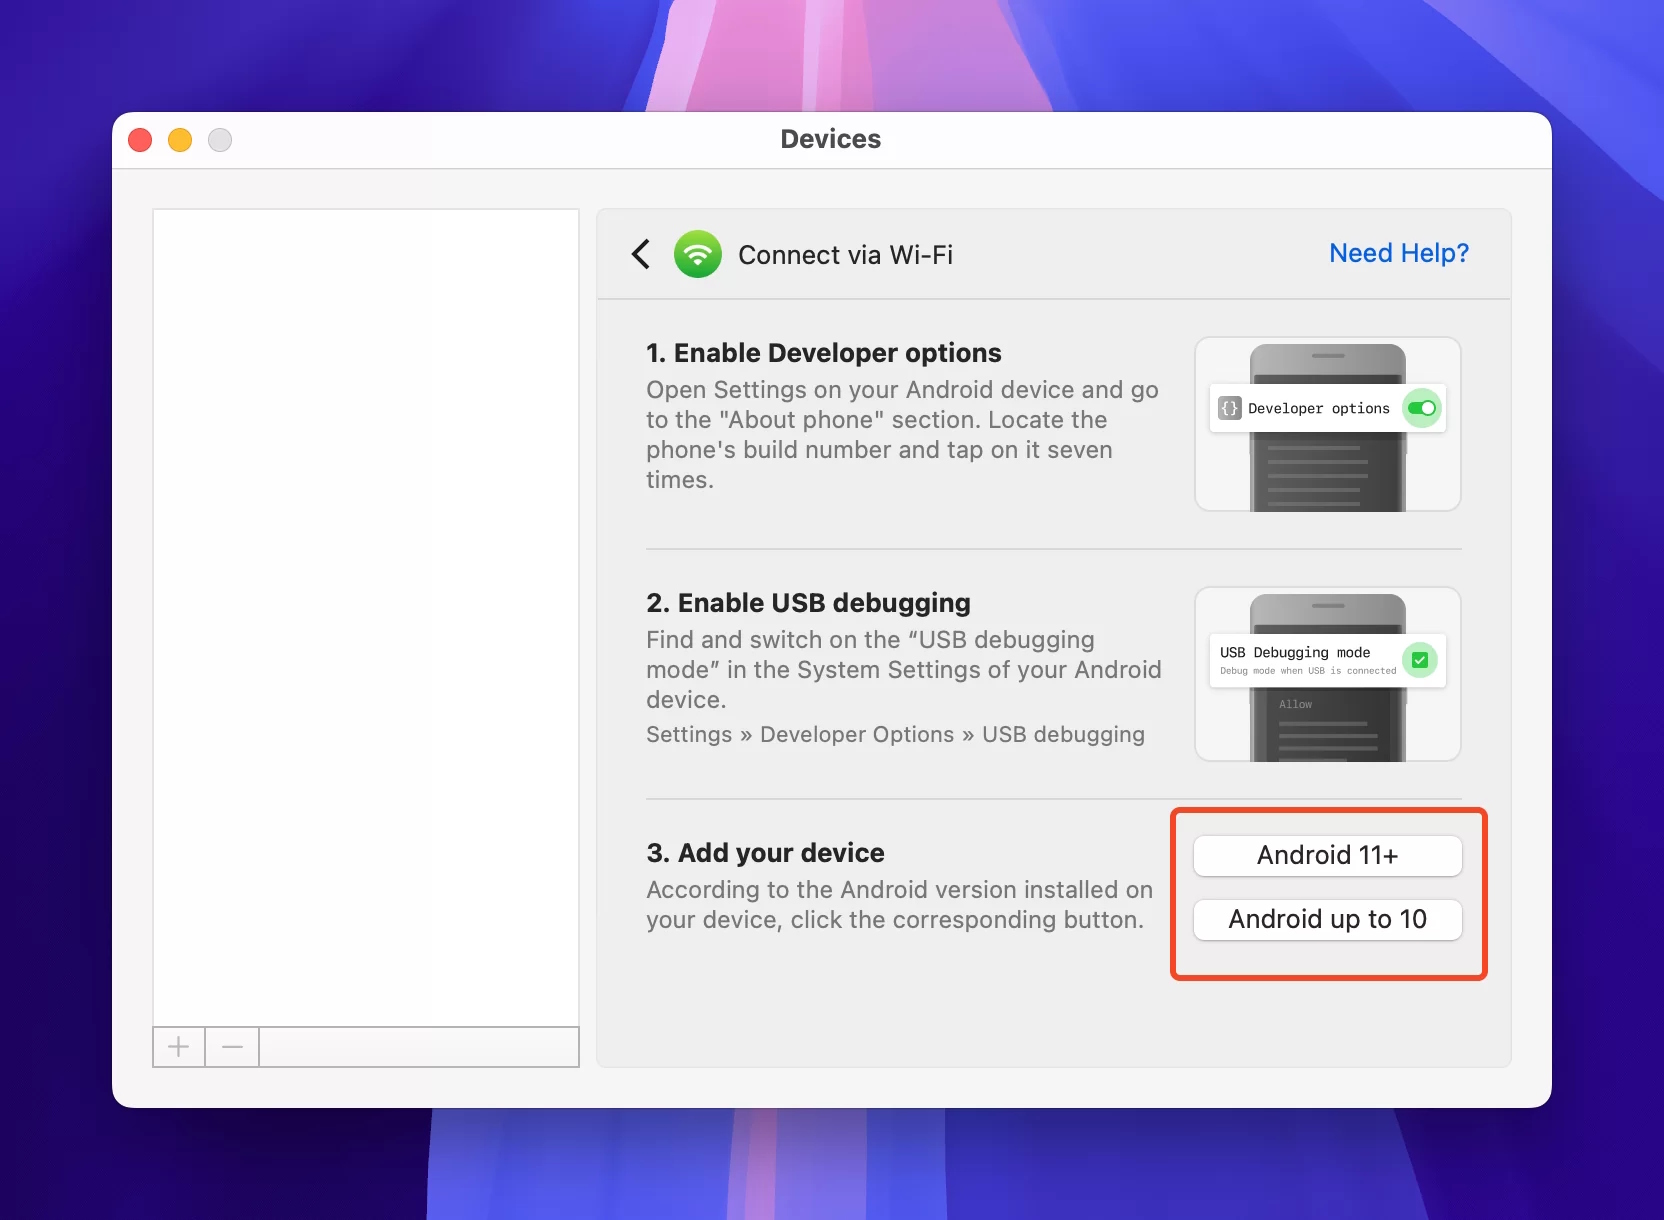1664x1220 pixels.
Task: Select the Android up to 10 button
Action: point(1327,919)
